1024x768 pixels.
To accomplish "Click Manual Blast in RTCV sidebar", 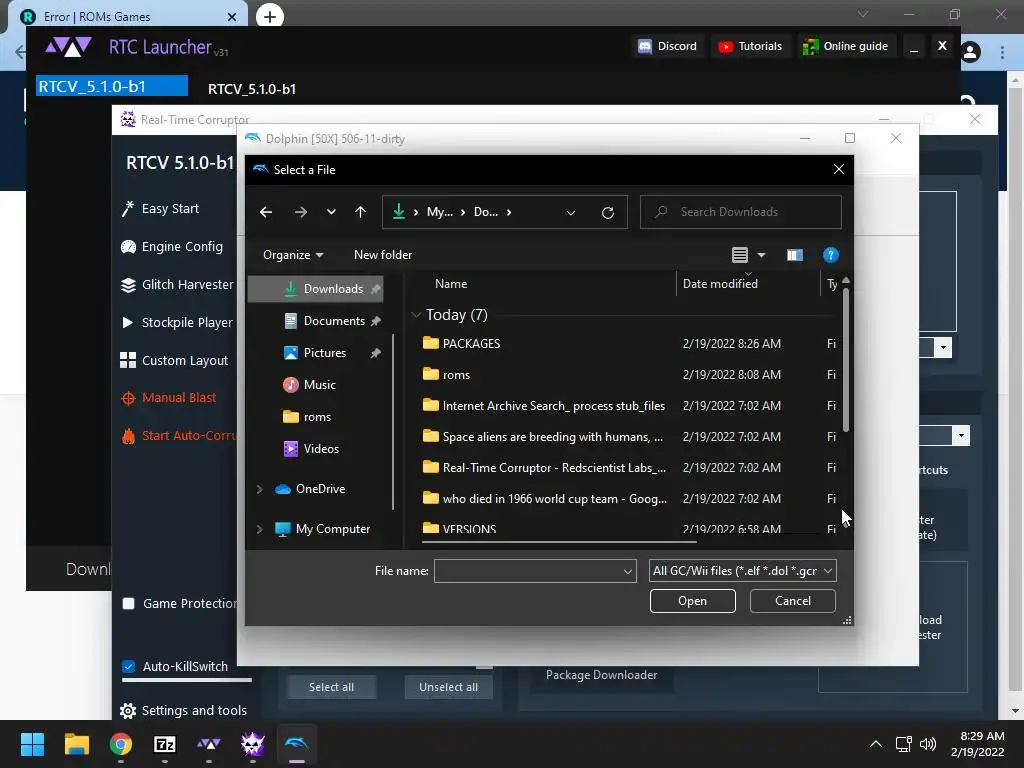I will coord(168,398).
